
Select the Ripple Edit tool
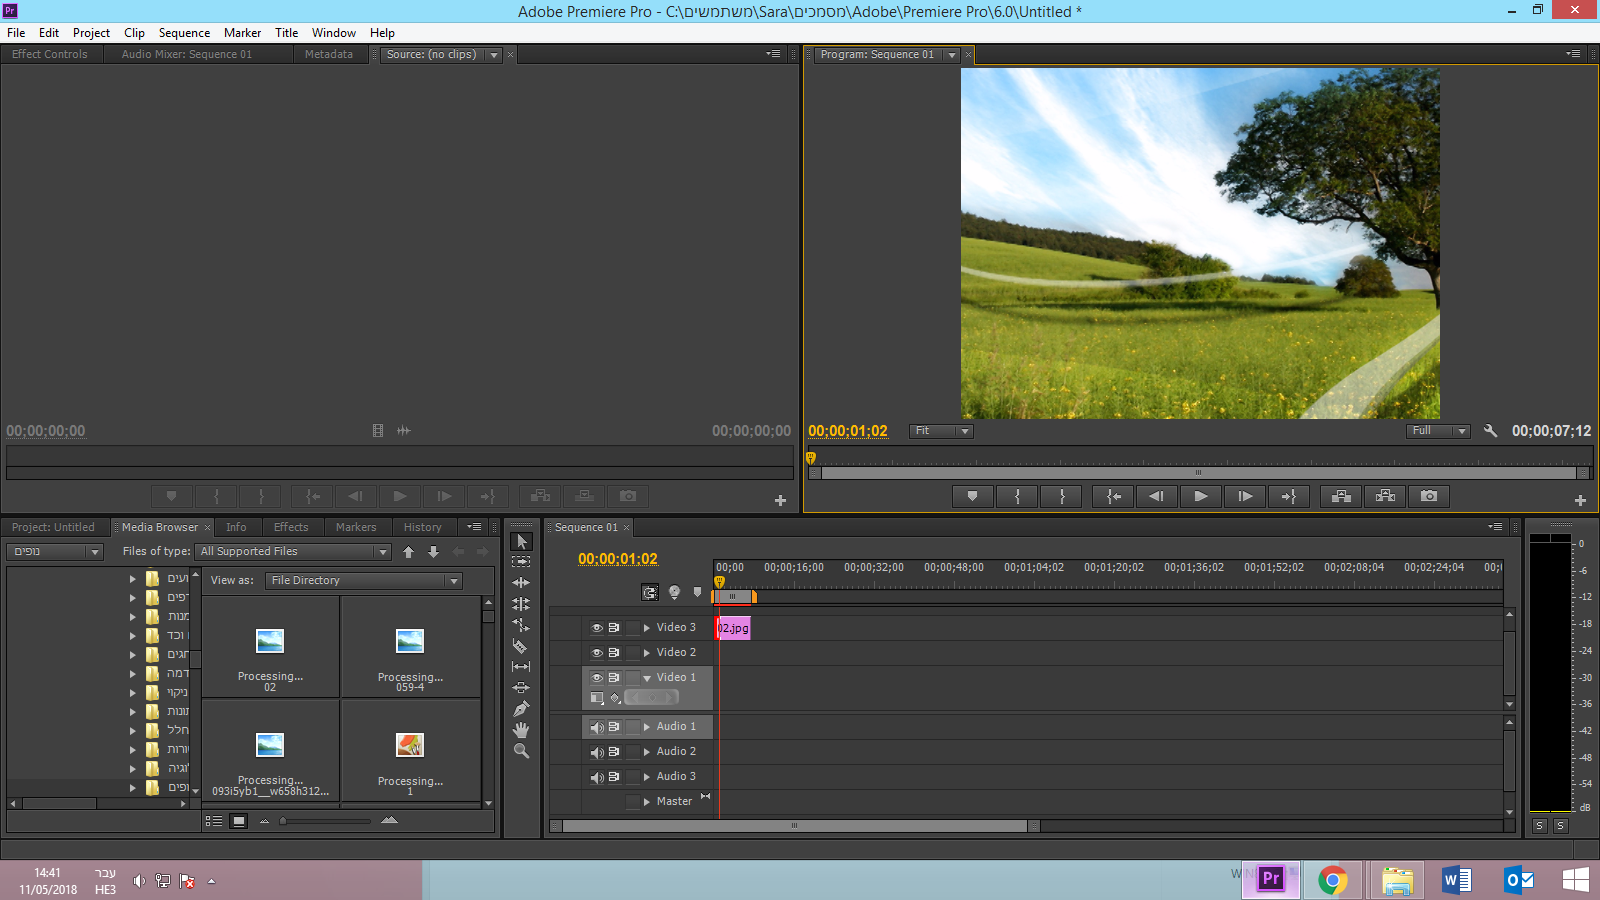(521, 583)
